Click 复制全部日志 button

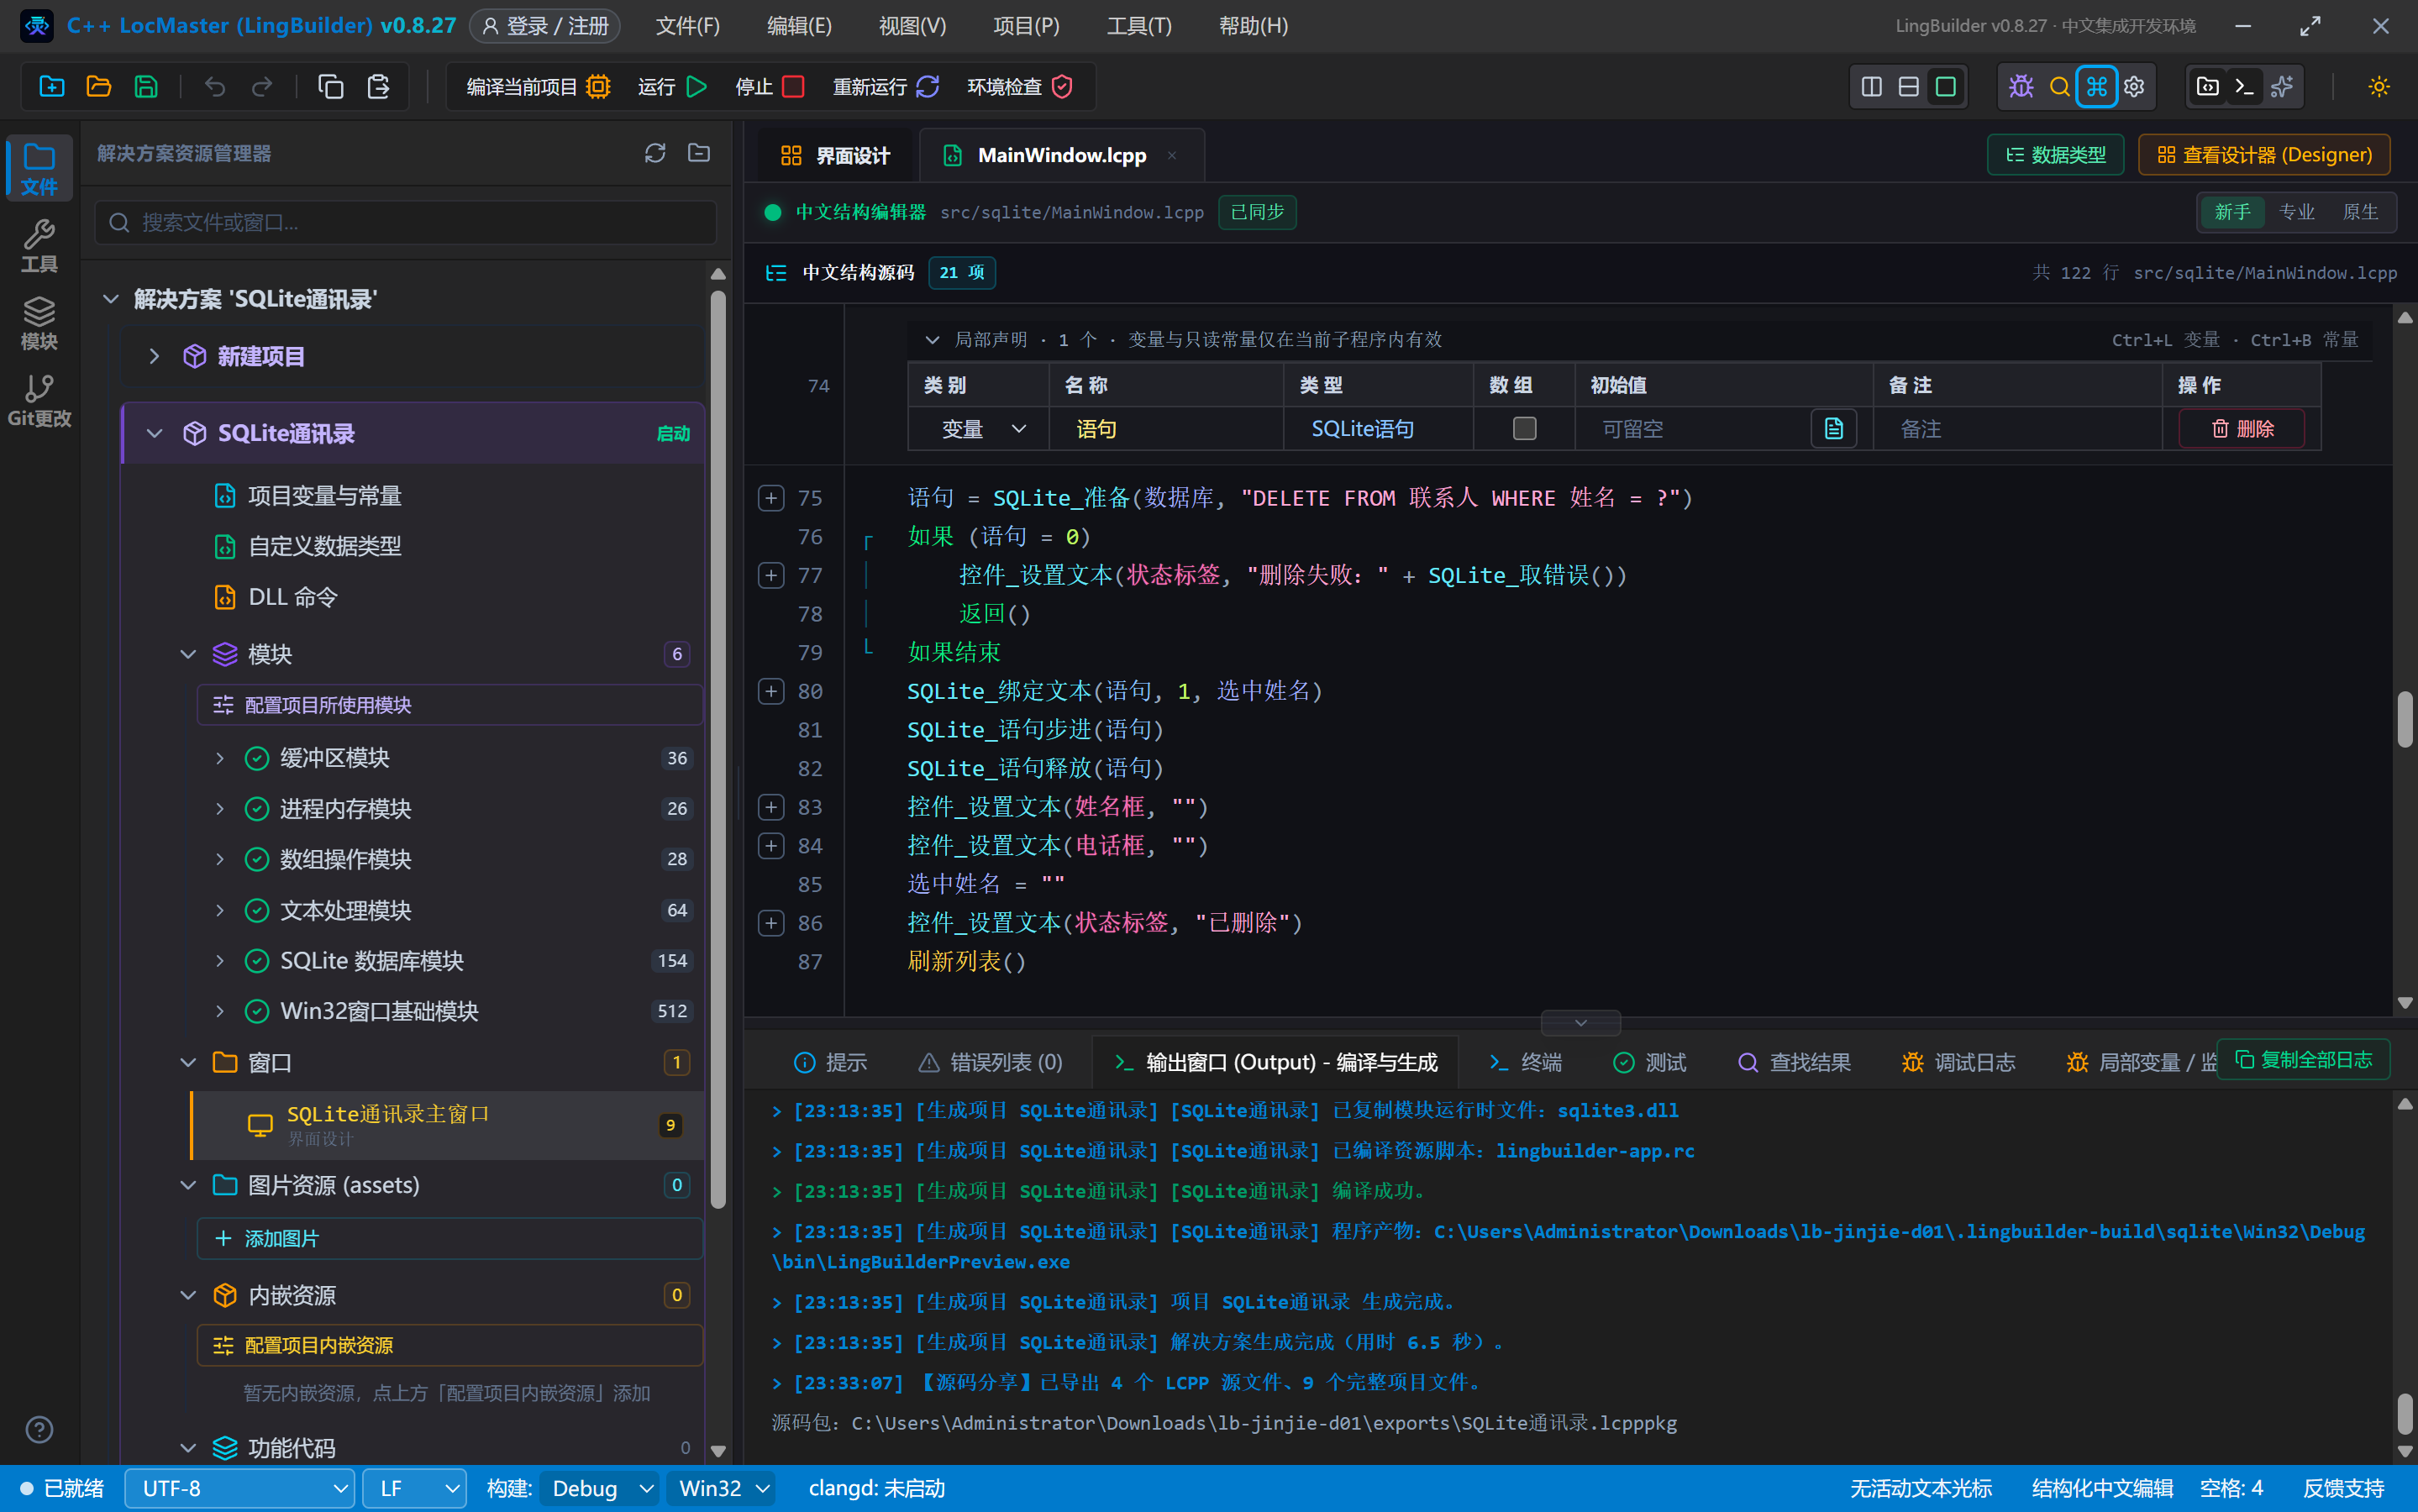click(2303, 1060)
